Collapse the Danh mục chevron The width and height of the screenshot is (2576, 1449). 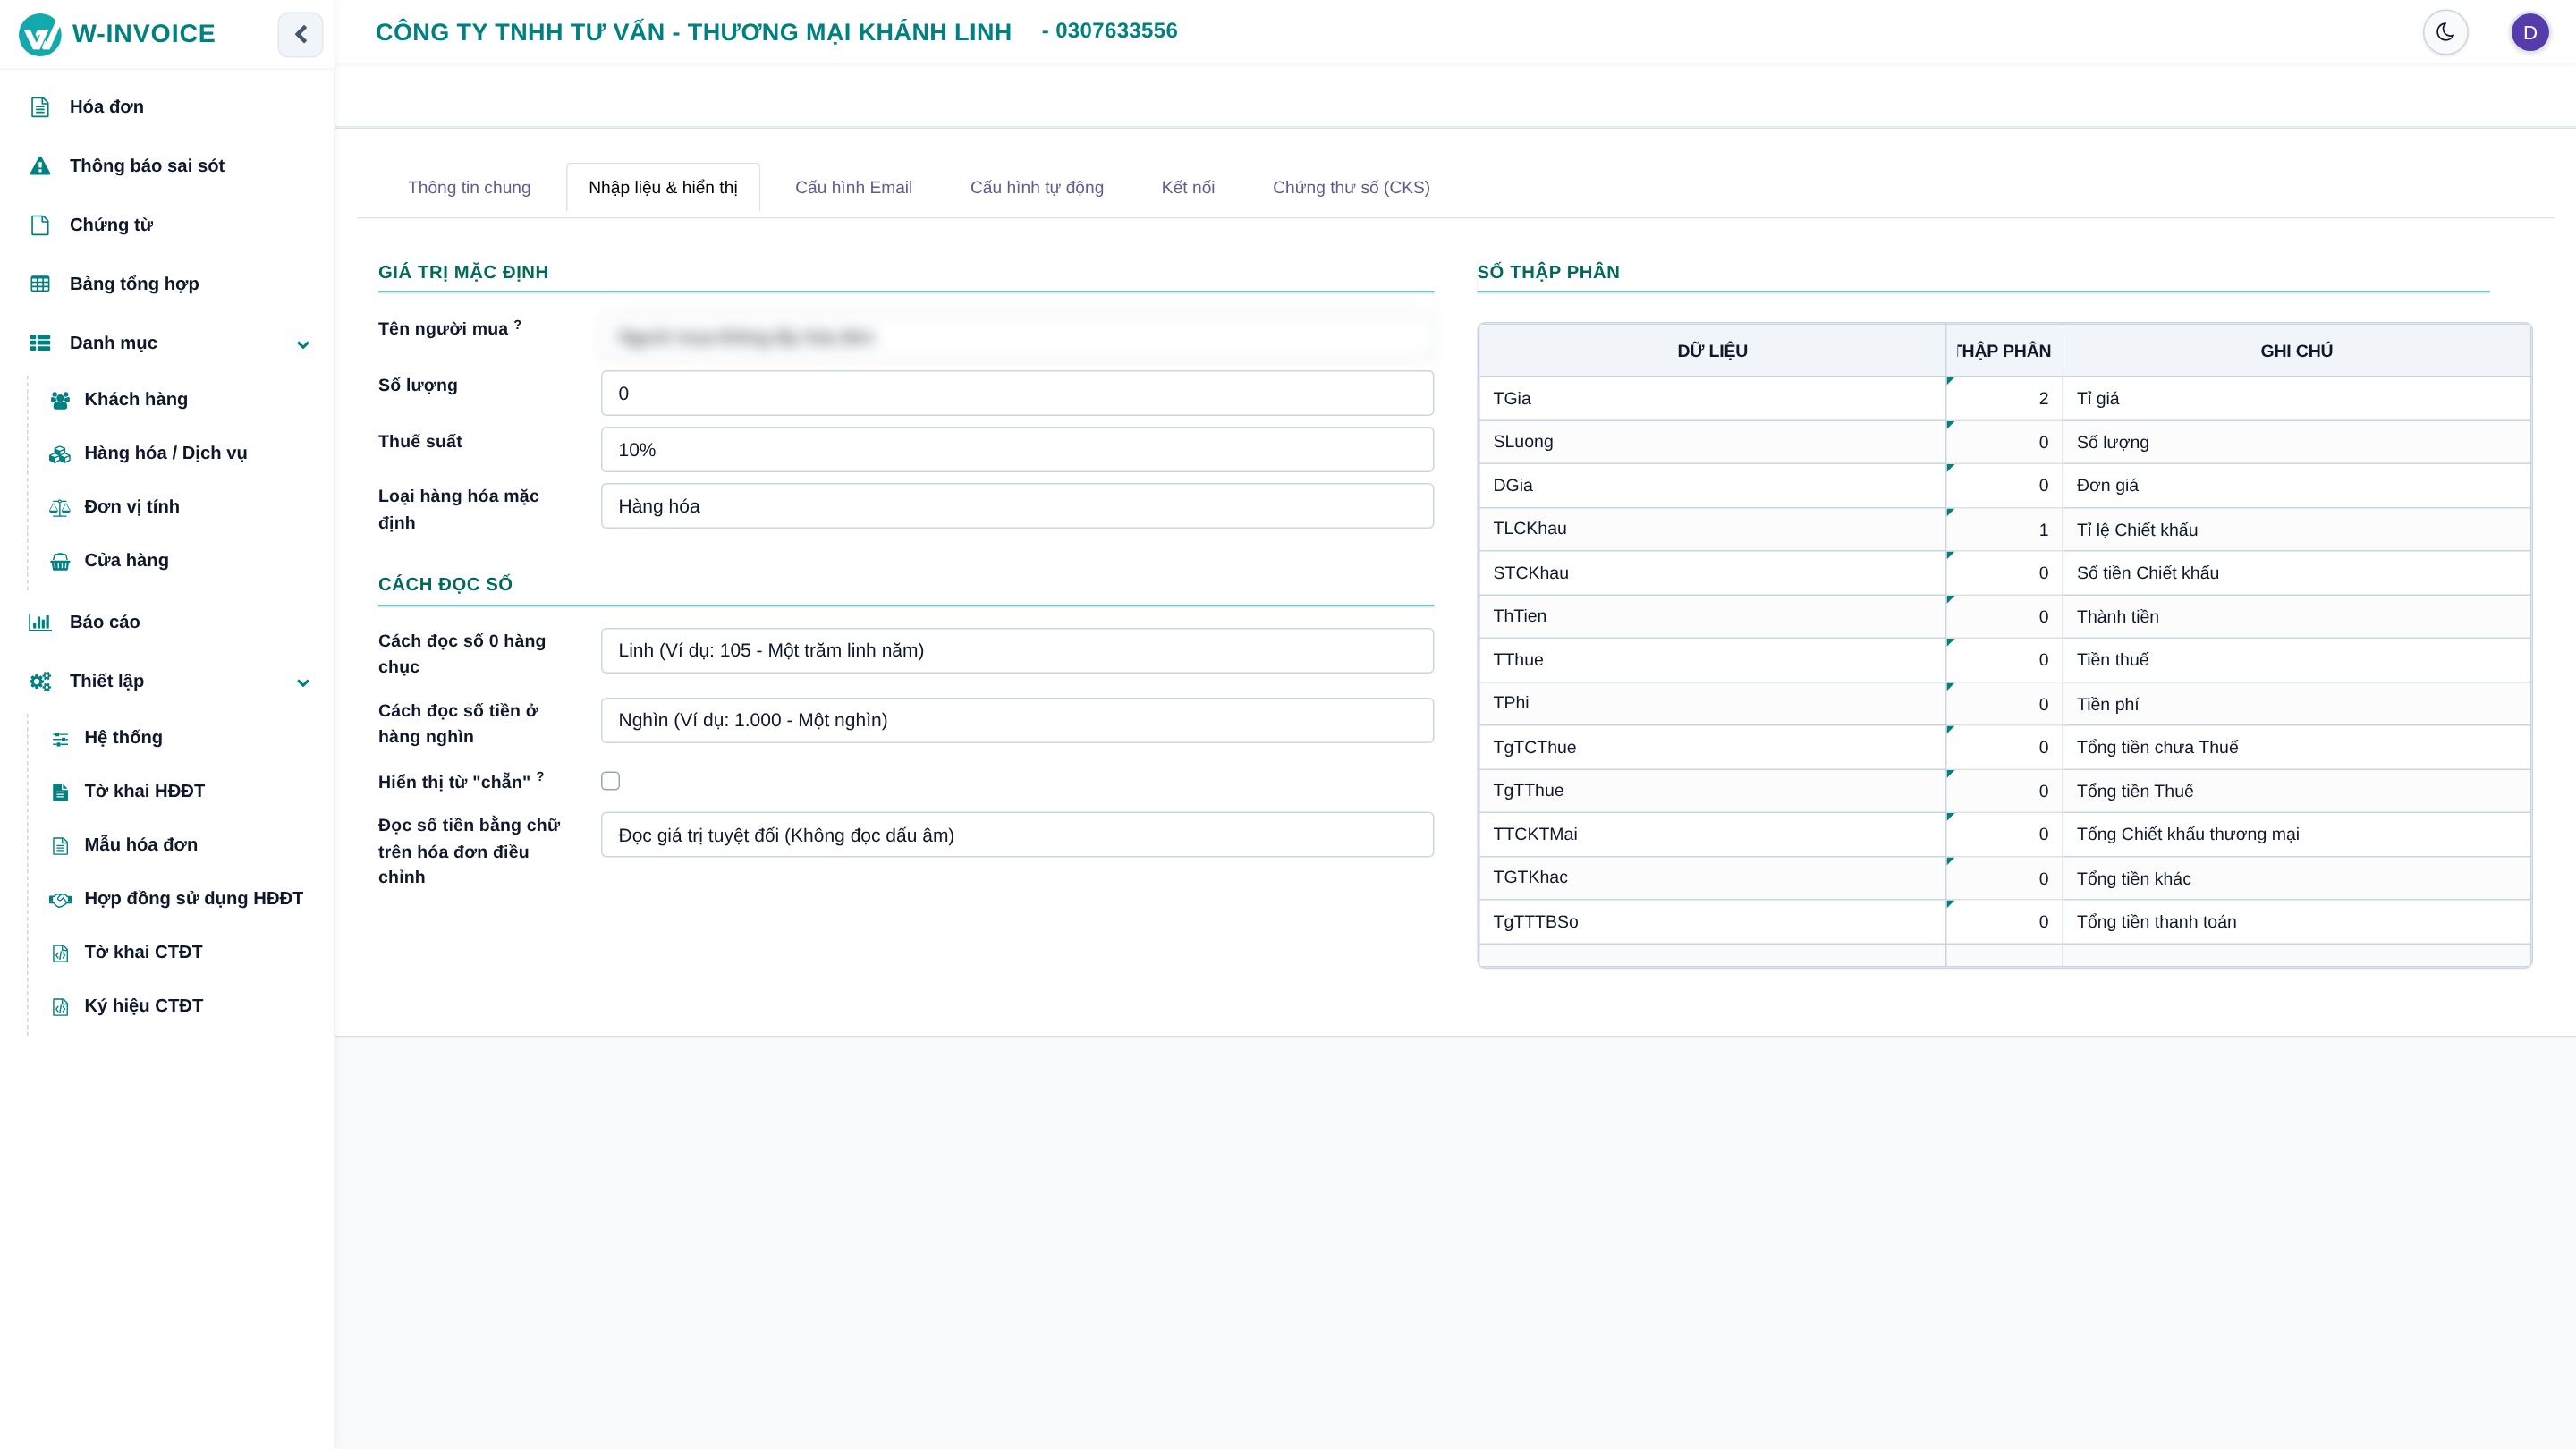[303, 345]
